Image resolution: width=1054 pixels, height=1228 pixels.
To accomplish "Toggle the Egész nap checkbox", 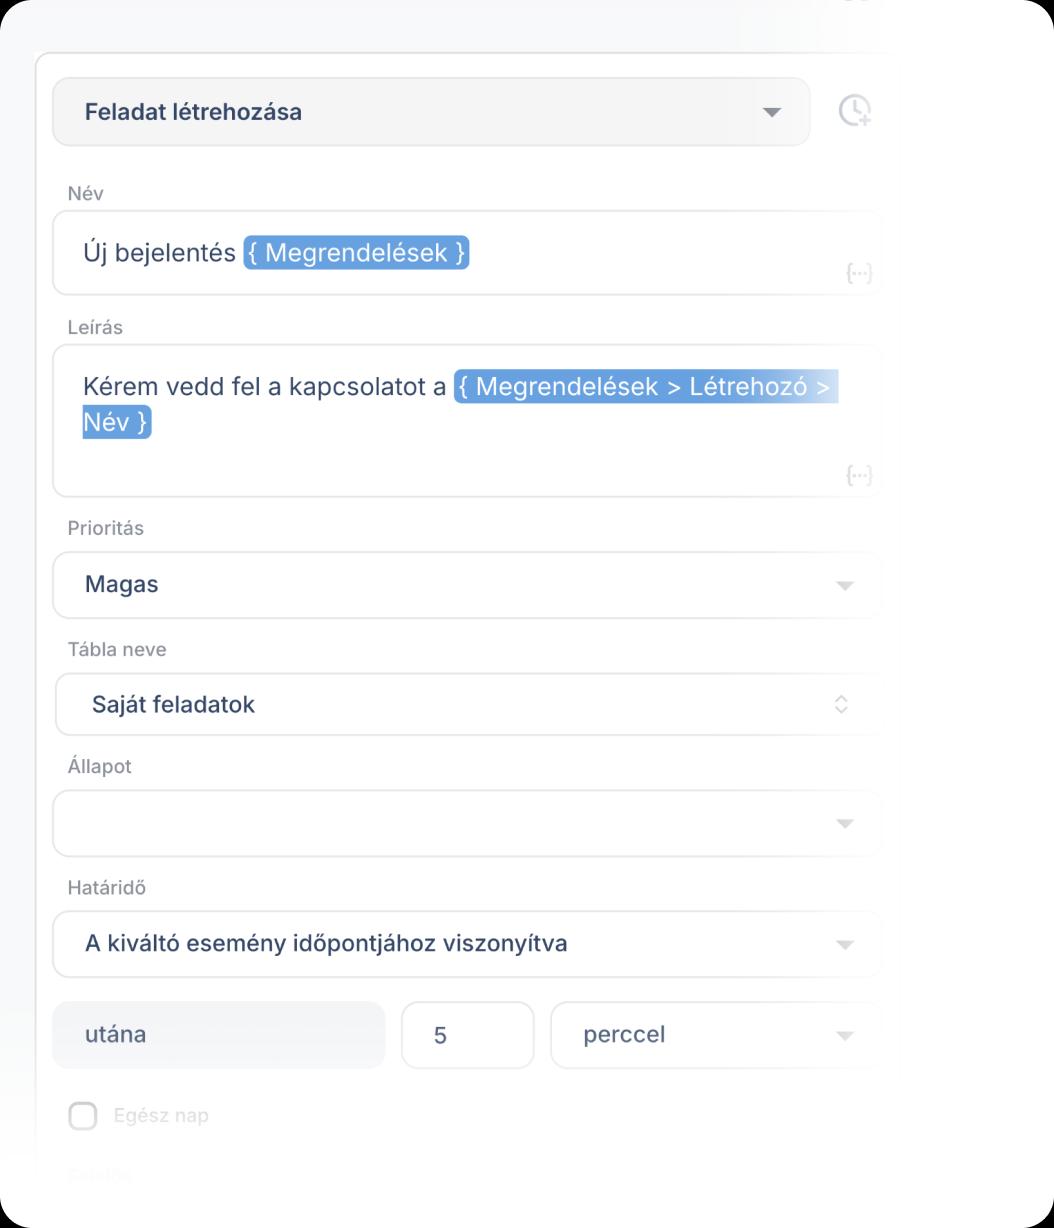I will click(83, 1116).
